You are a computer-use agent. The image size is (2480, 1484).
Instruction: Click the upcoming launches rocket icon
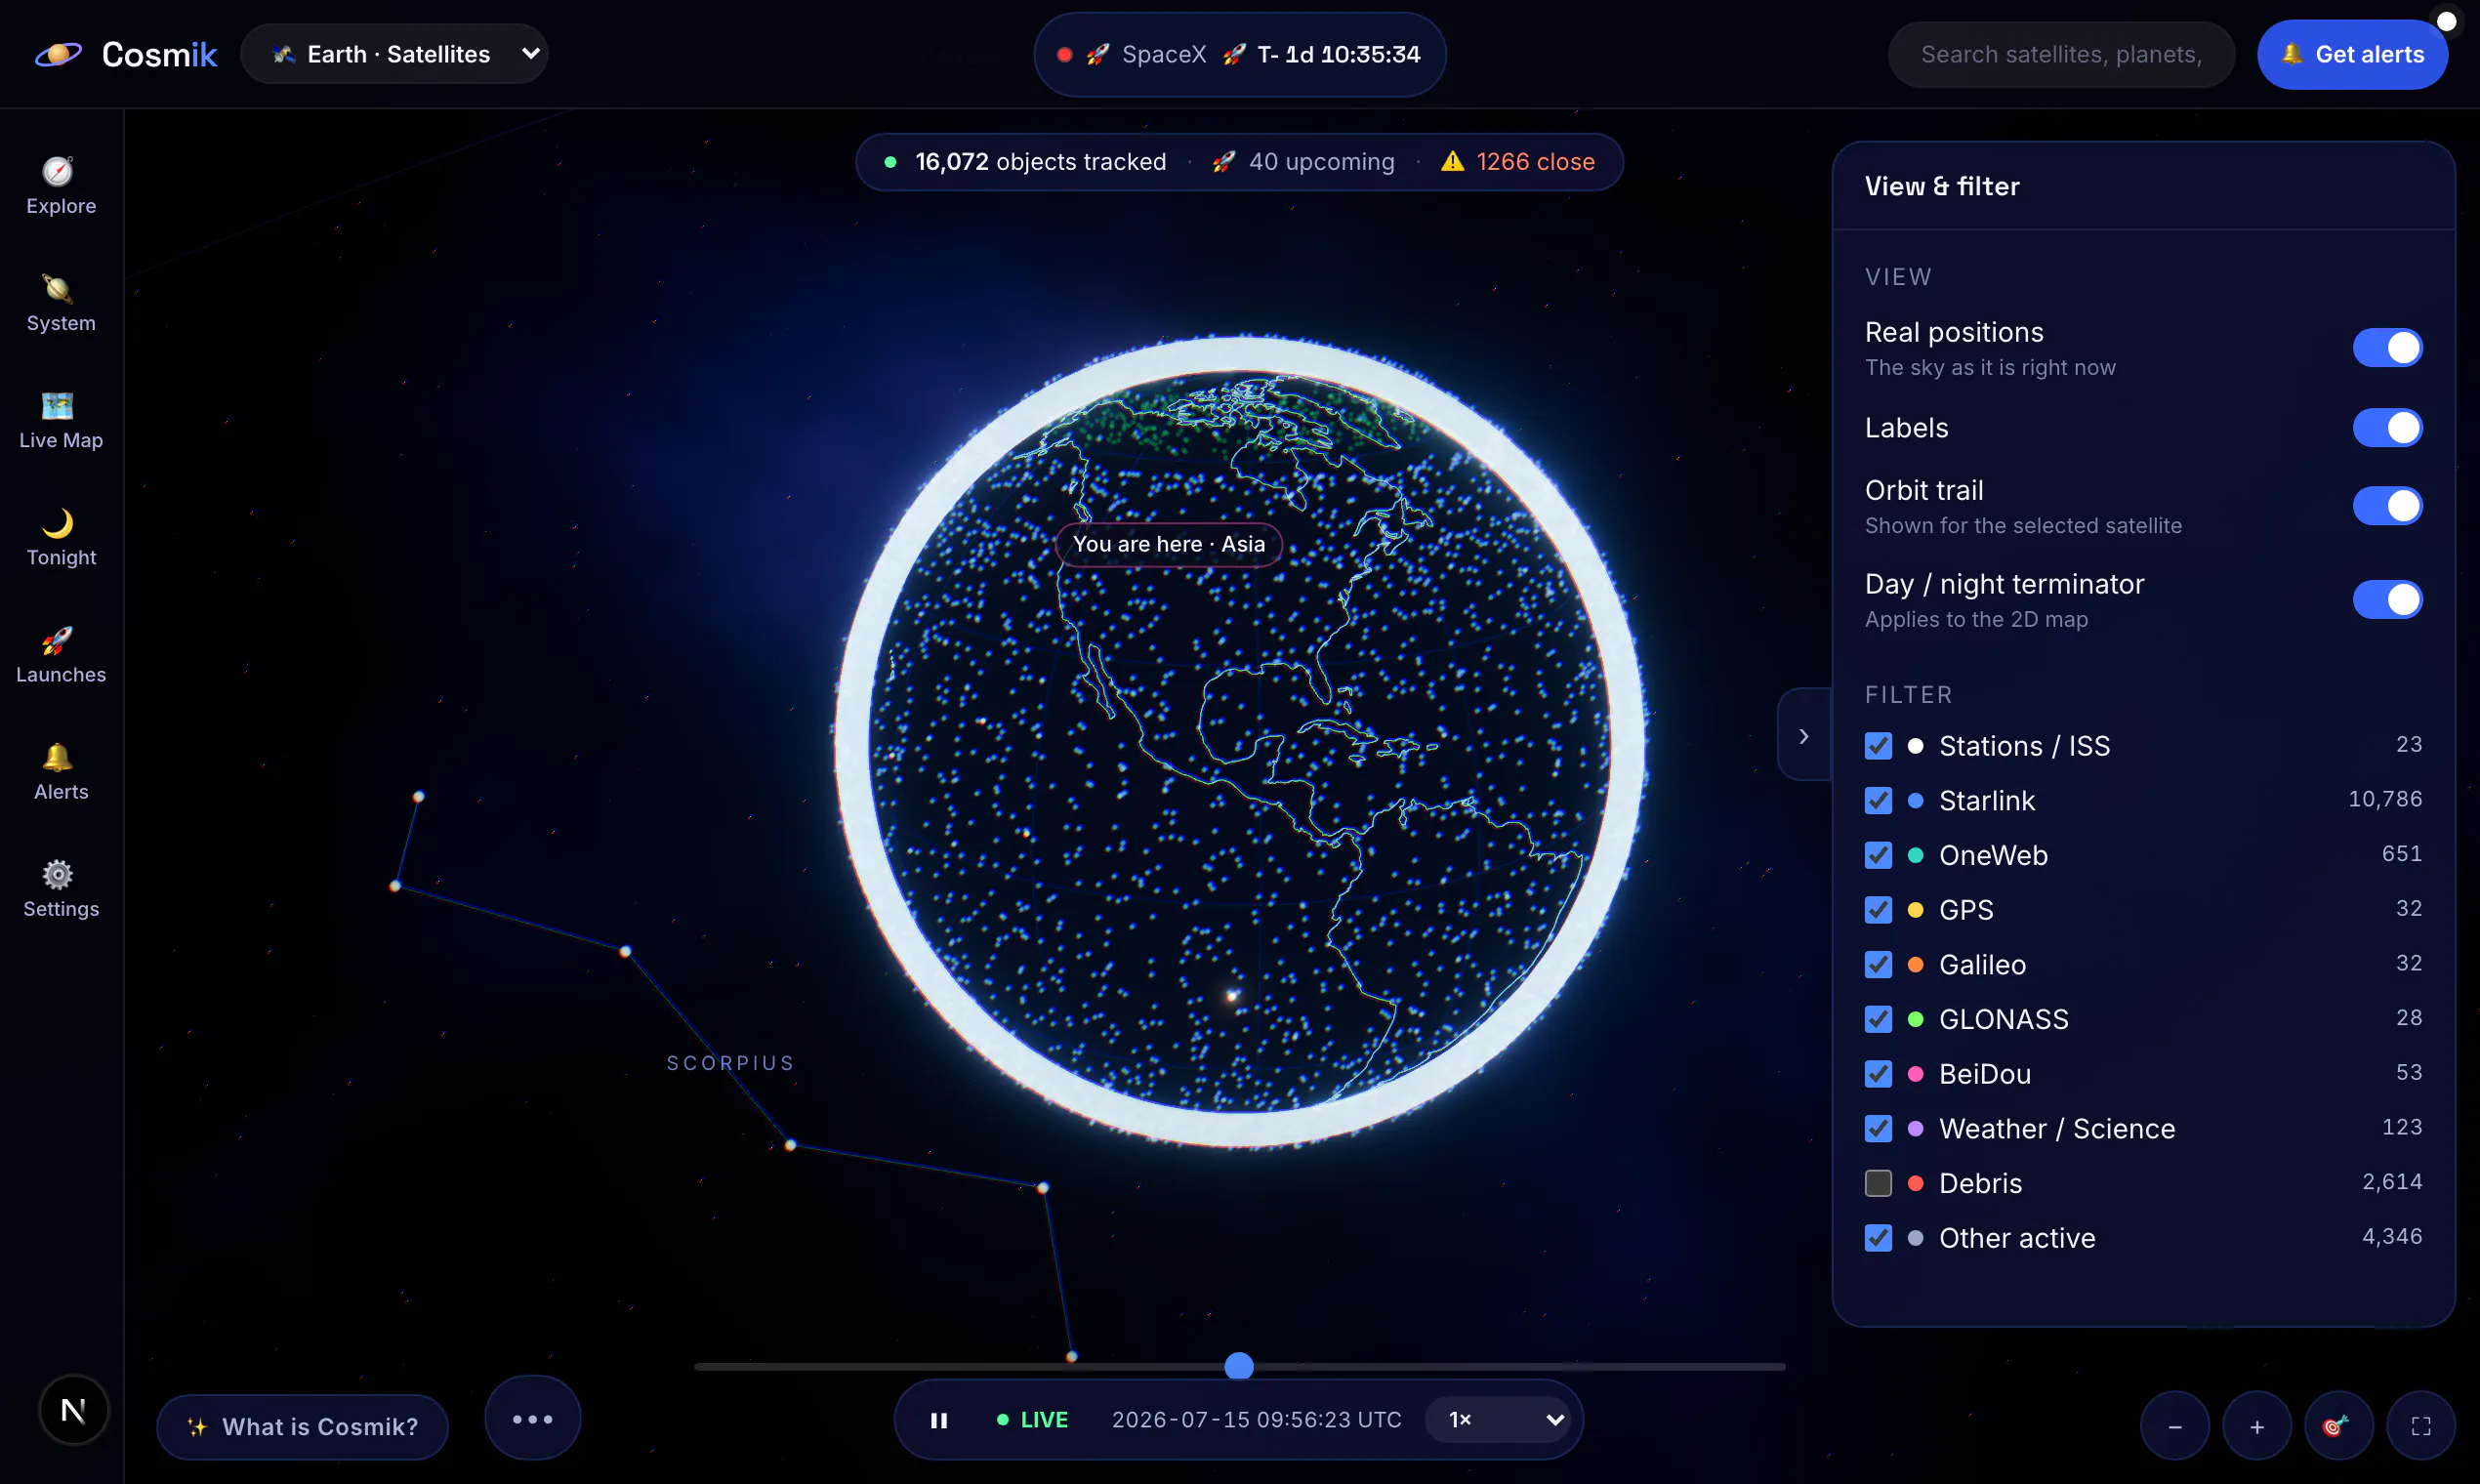coord(1223,161)
